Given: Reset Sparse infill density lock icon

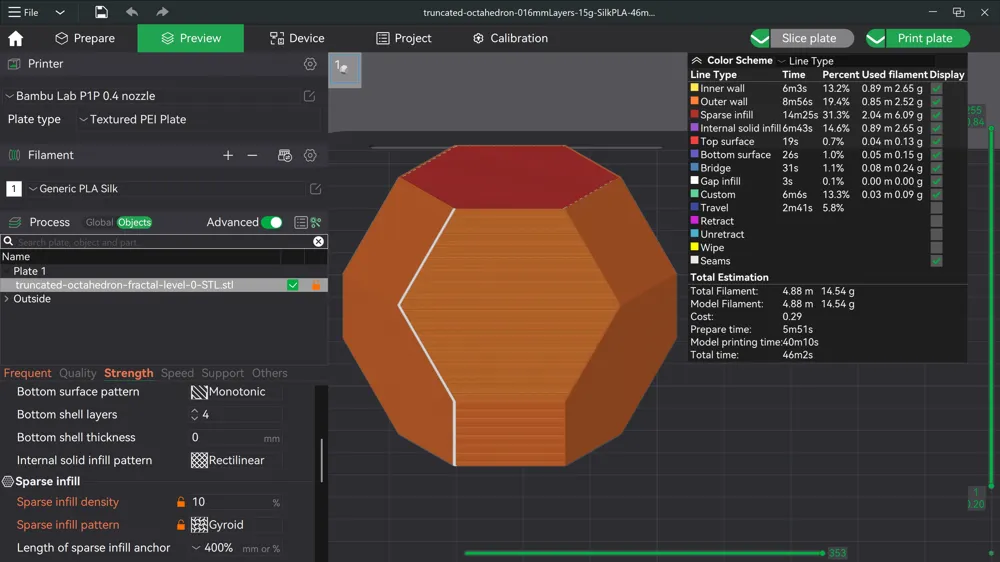Looking at the screenshot, I should pyautogui.click(x=181, y=502).
